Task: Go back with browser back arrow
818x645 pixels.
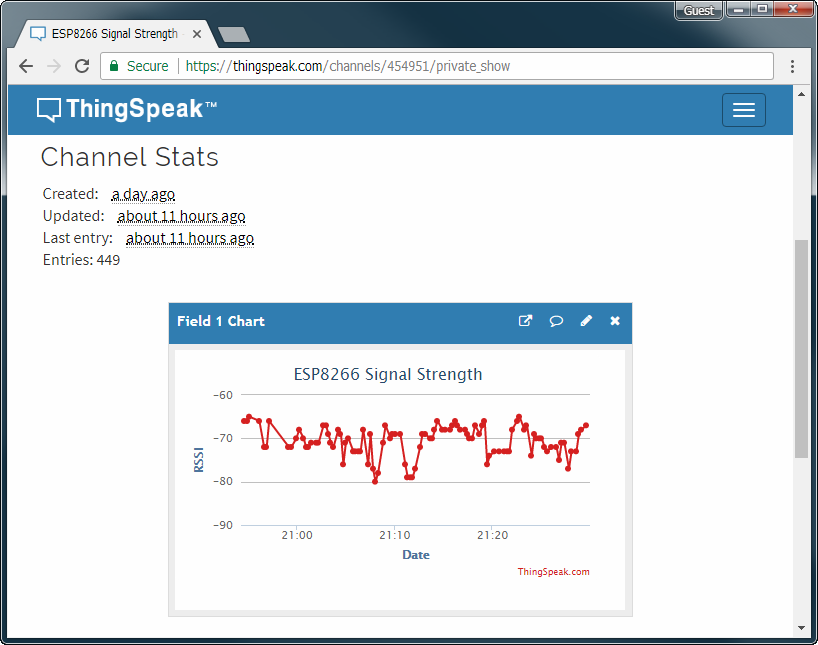Action: point(26,66)
